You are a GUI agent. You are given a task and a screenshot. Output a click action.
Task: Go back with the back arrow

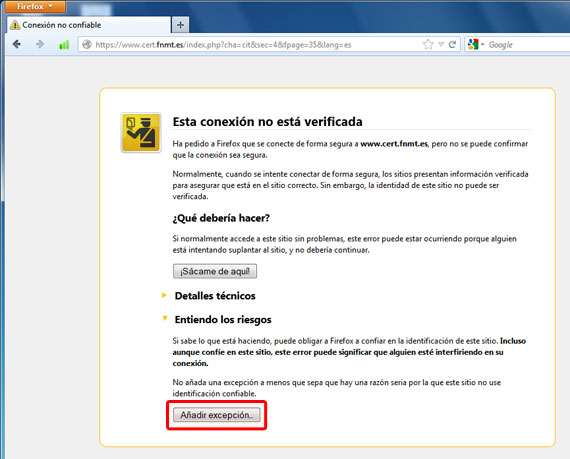(16, 44)
